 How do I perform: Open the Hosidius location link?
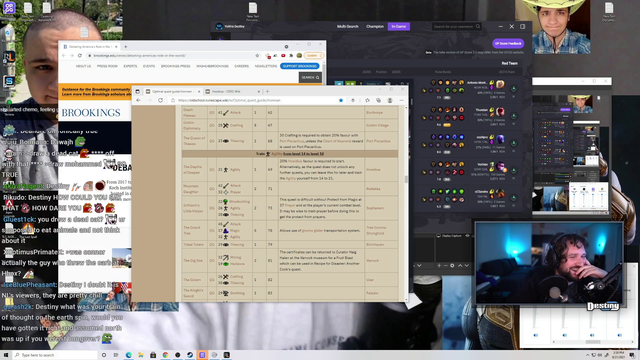[373, 169]
